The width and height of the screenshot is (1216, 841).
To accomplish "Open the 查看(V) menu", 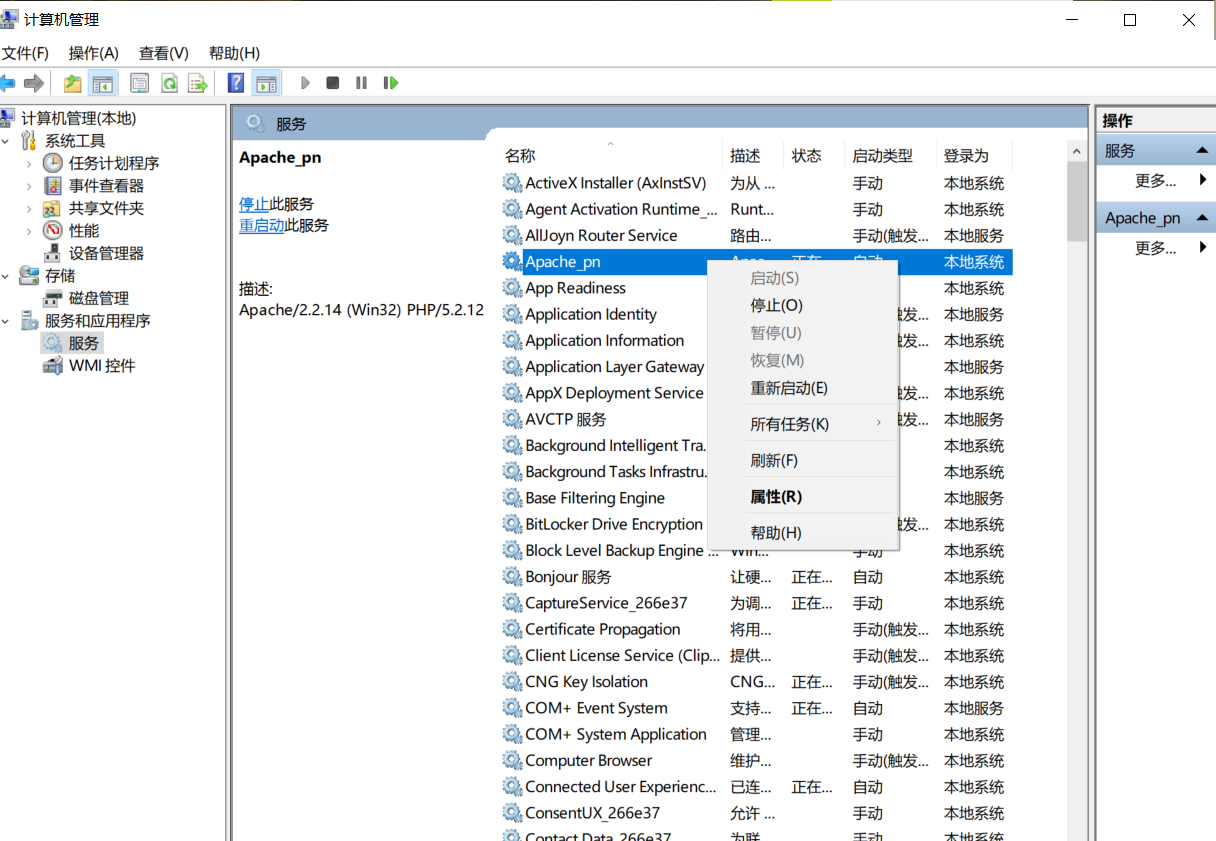I will 164,53.
